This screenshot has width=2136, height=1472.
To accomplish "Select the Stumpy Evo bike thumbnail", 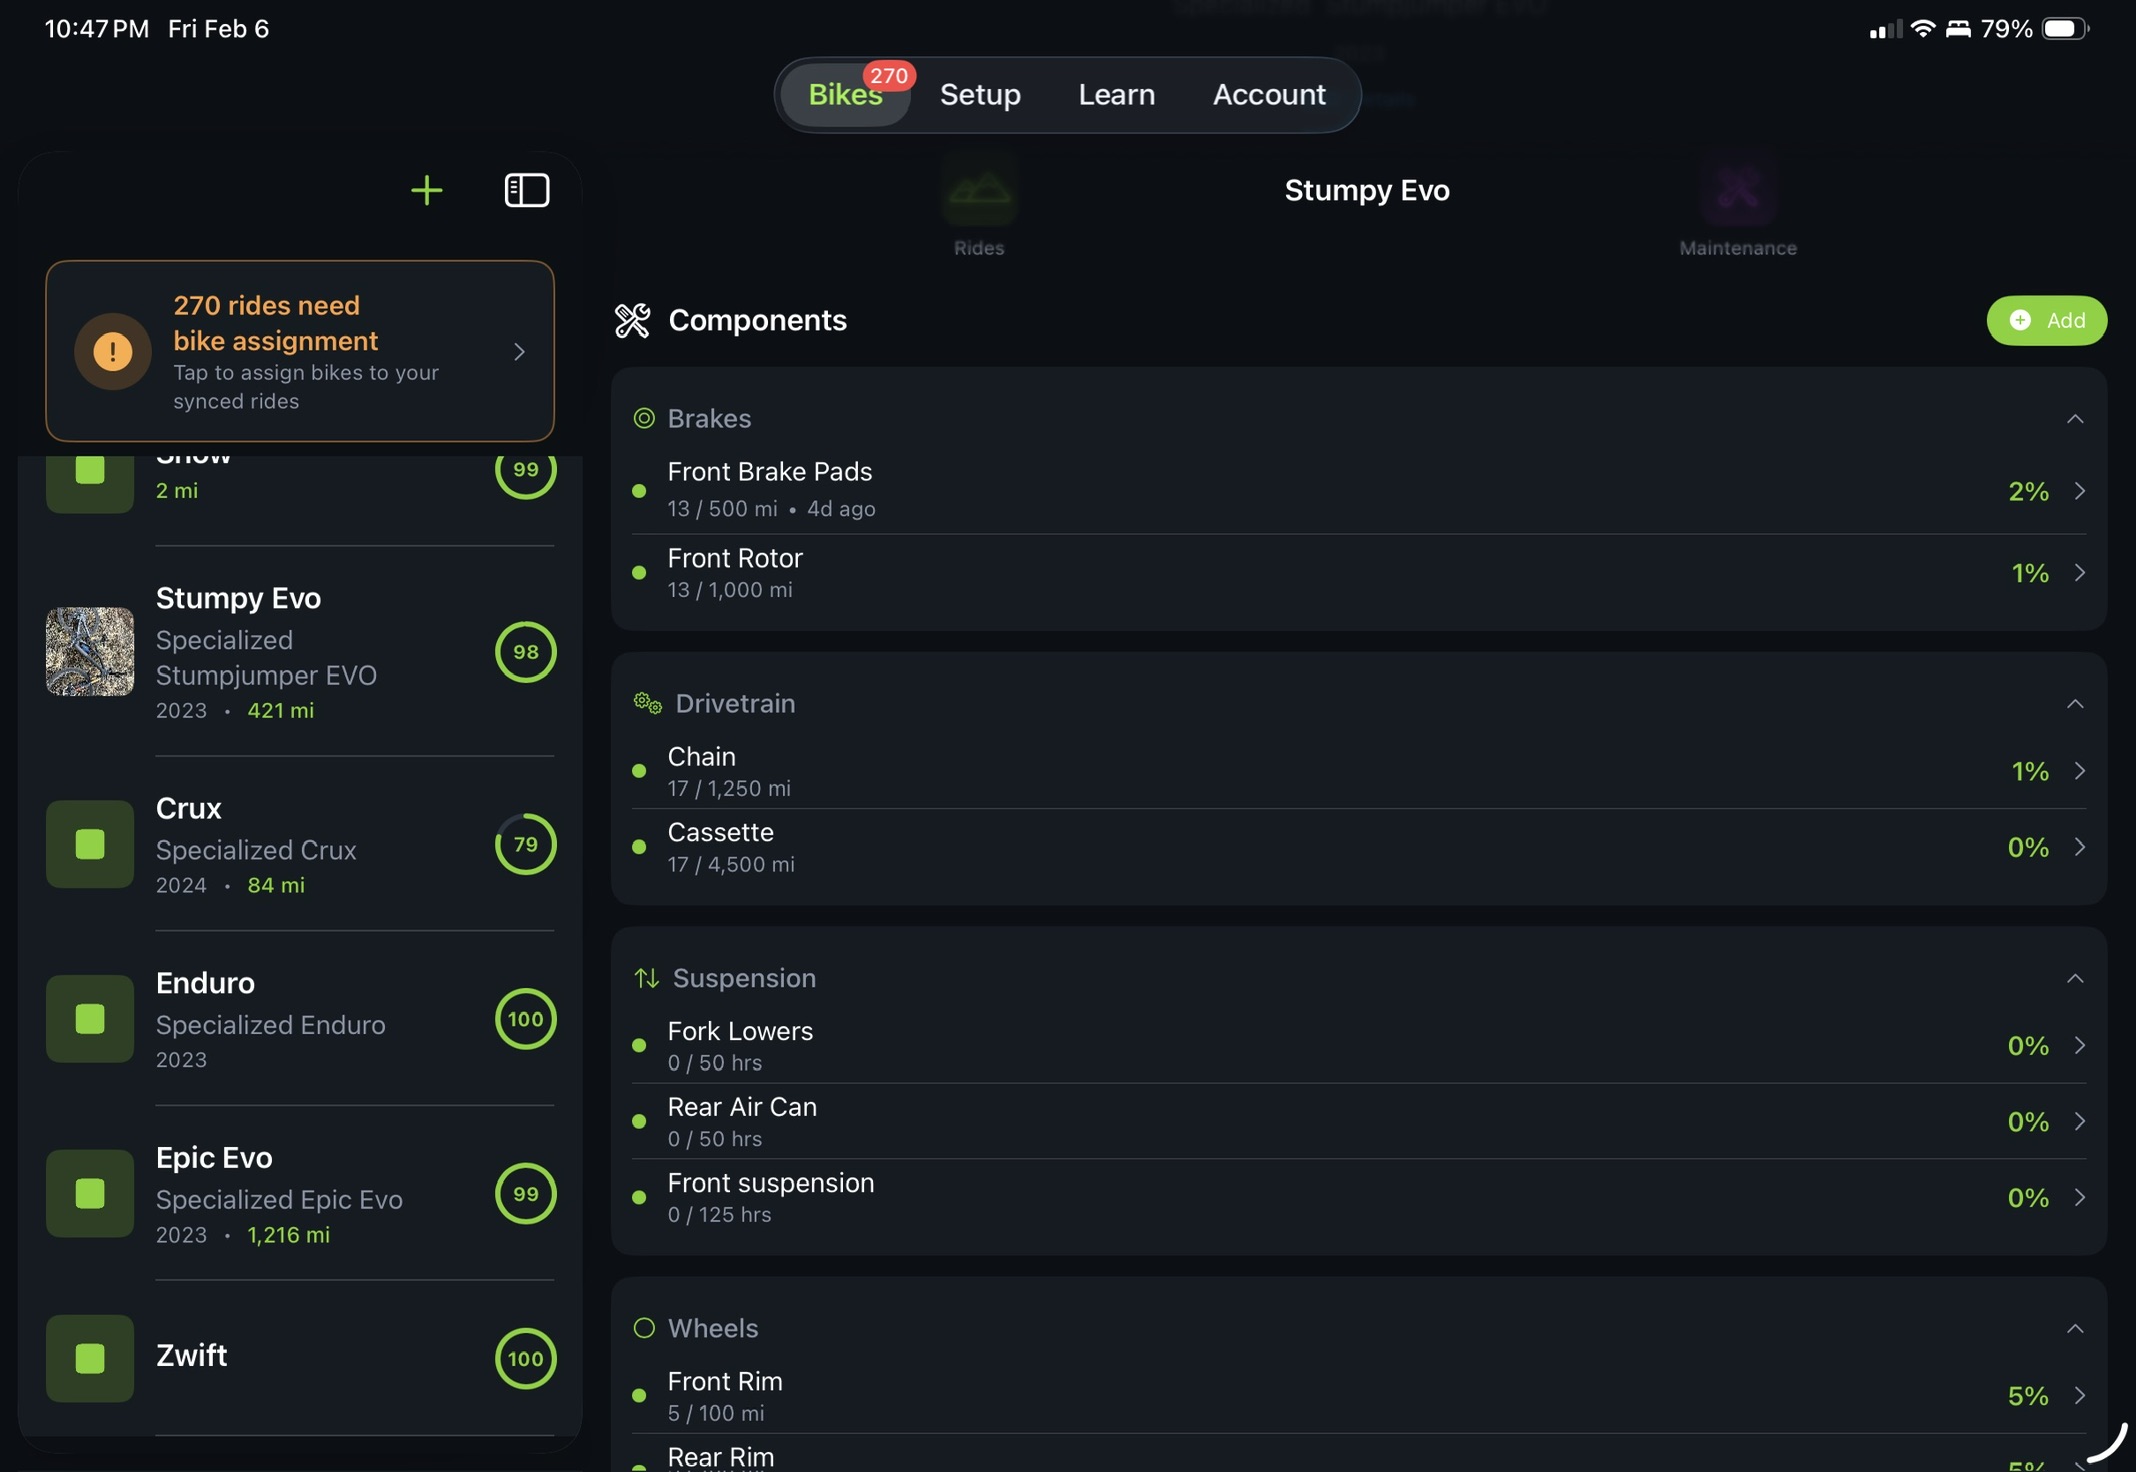I will (x=89, y=652).
